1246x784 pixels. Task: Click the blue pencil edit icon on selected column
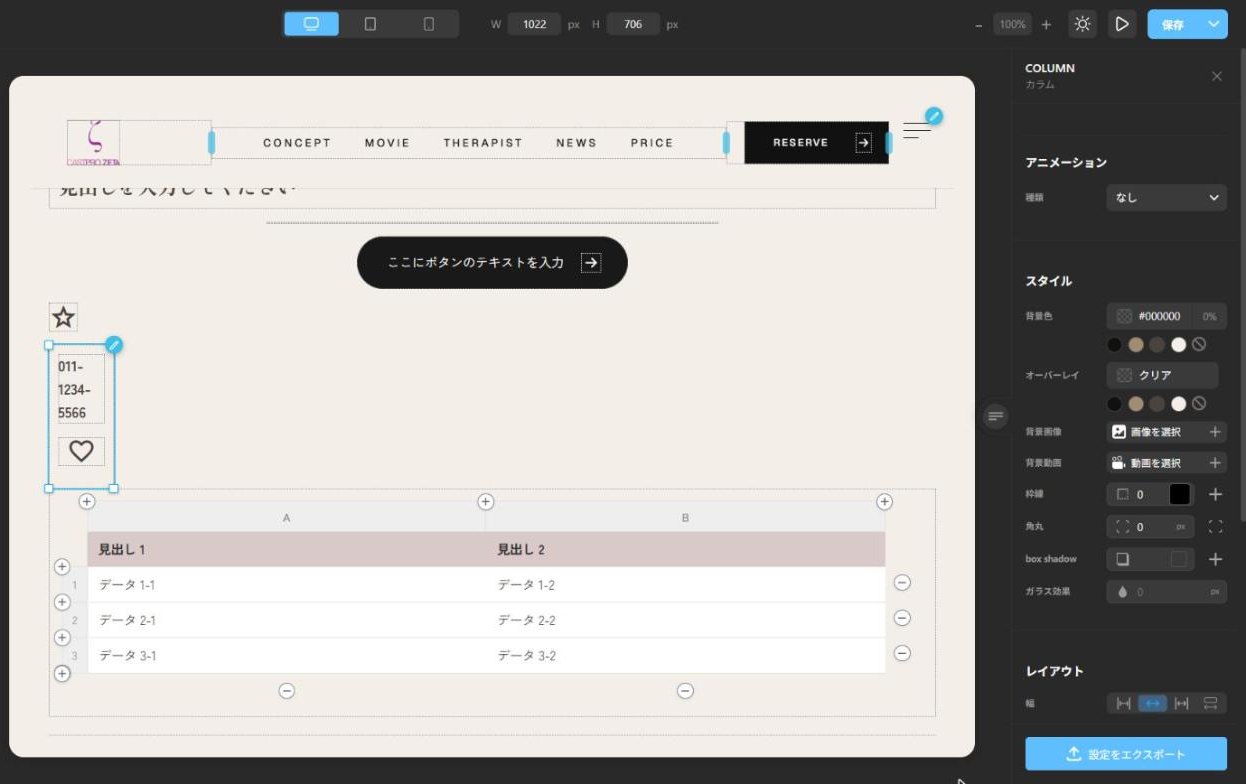point(114,345)
